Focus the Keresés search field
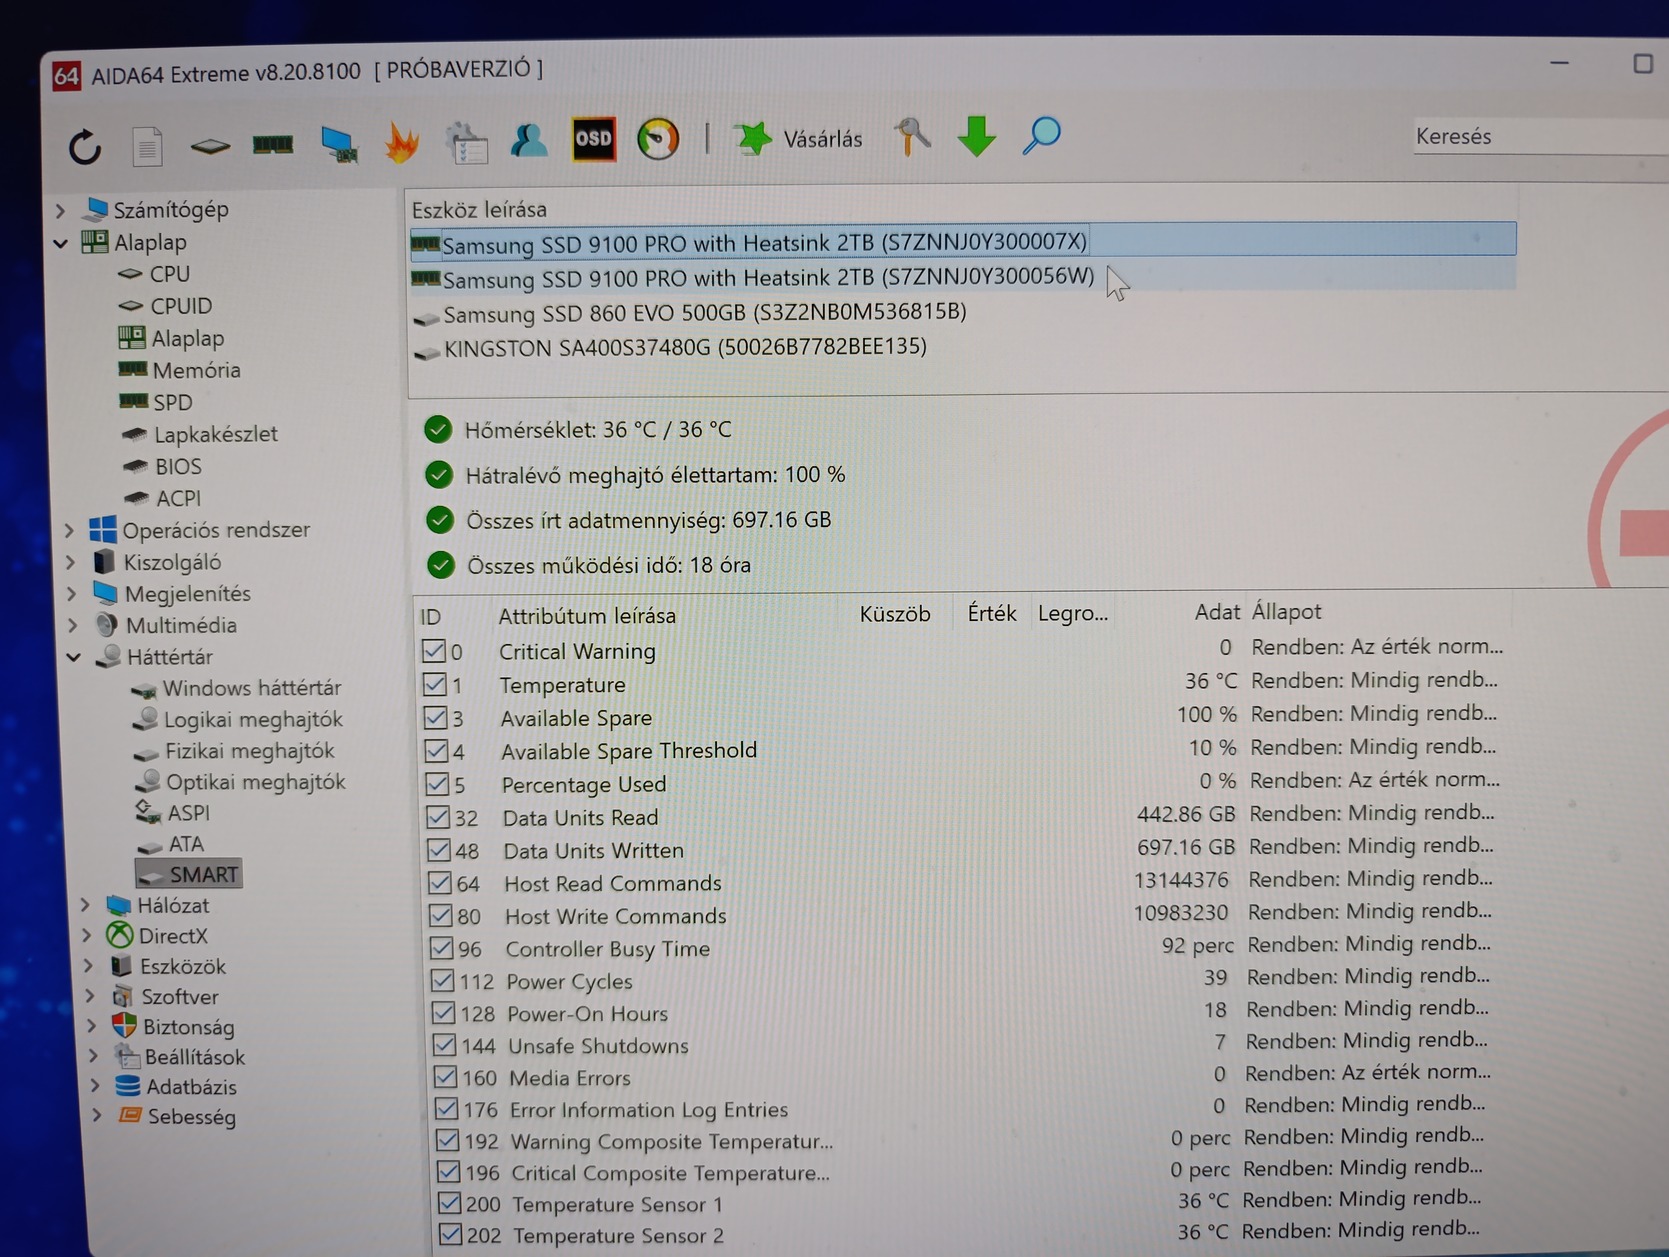Image resolution: width=1669 pixels, height=1257 pixels. (x=1540, y=136)
